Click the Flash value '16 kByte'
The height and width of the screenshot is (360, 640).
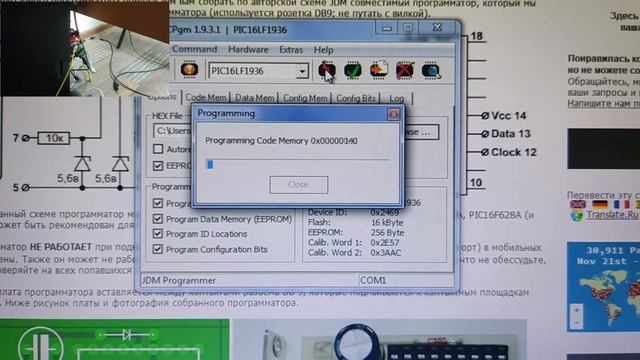pos(387,222)
